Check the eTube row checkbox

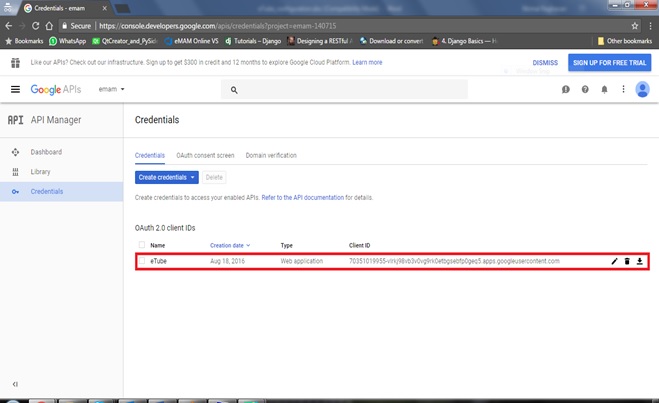[x=142, y=261]
